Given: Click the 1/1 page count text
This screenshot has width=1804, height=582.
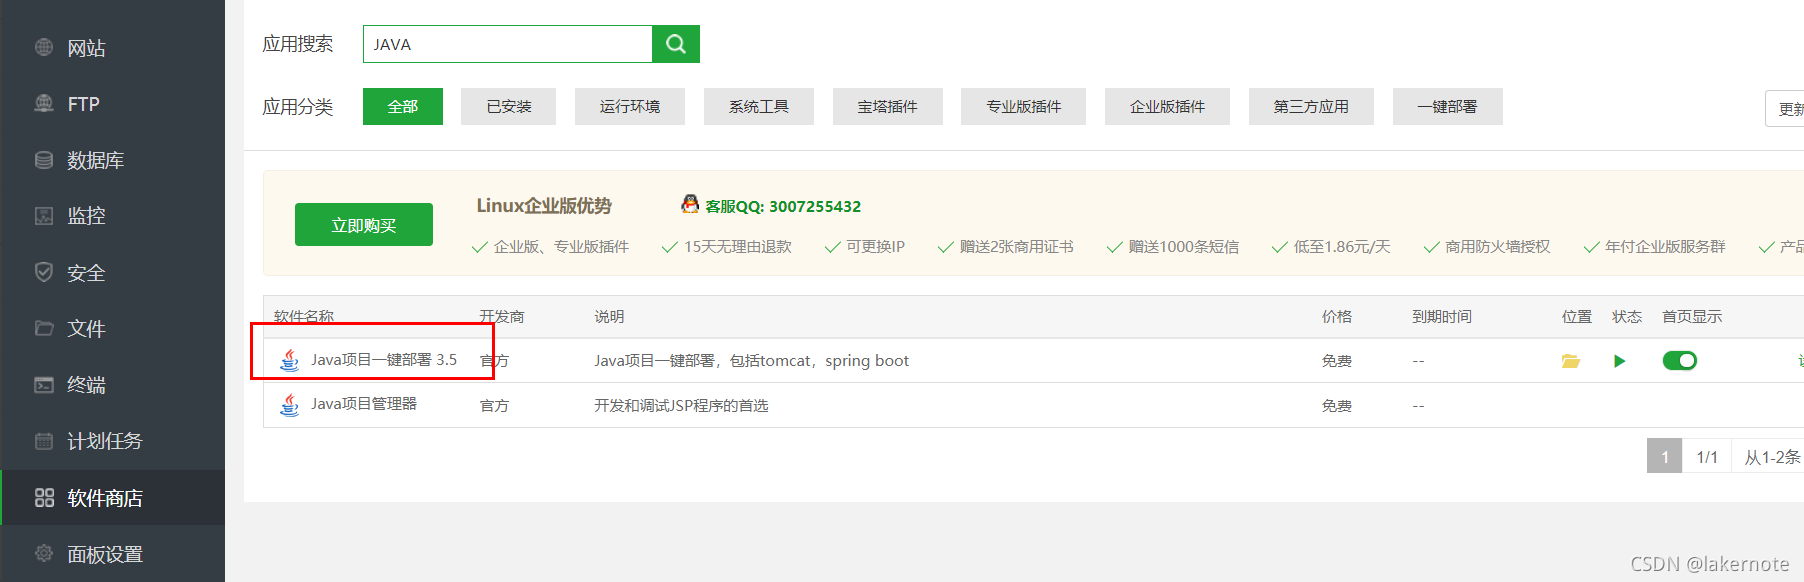Looking at the screenshot, I should click(x=1707, y=457).
